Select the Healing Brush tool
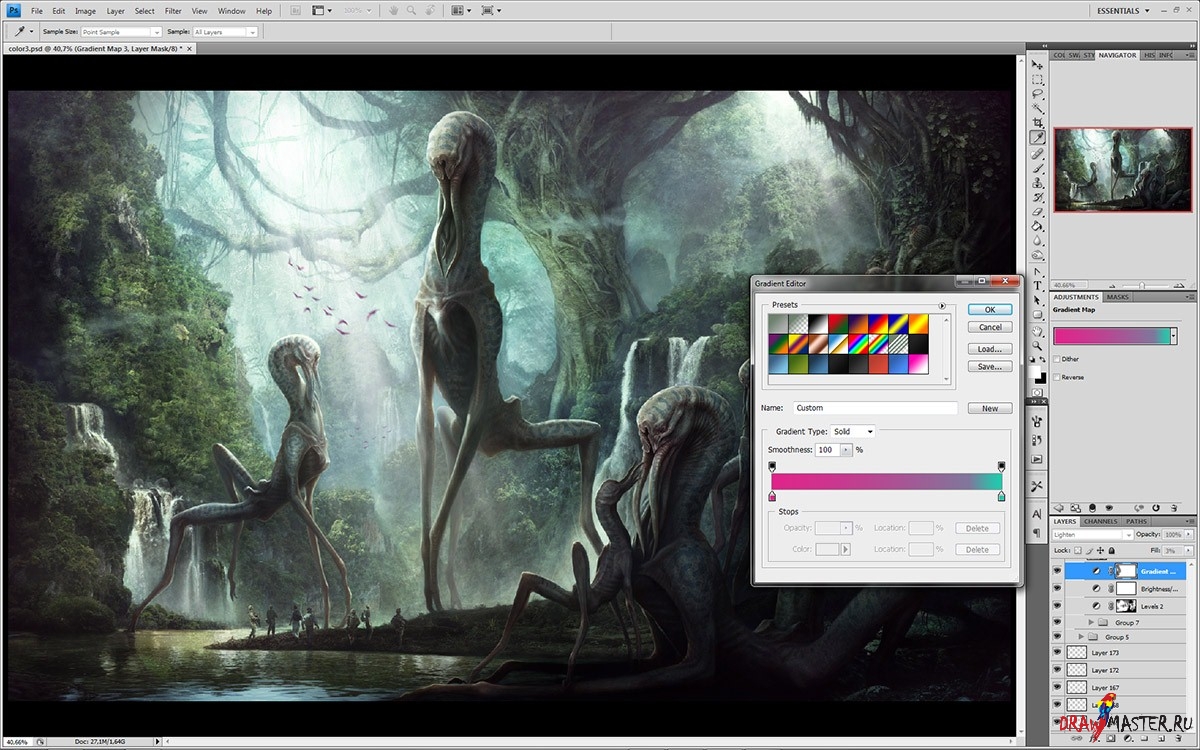This screenshot has height=750, width=1200. coord(1037,154)
